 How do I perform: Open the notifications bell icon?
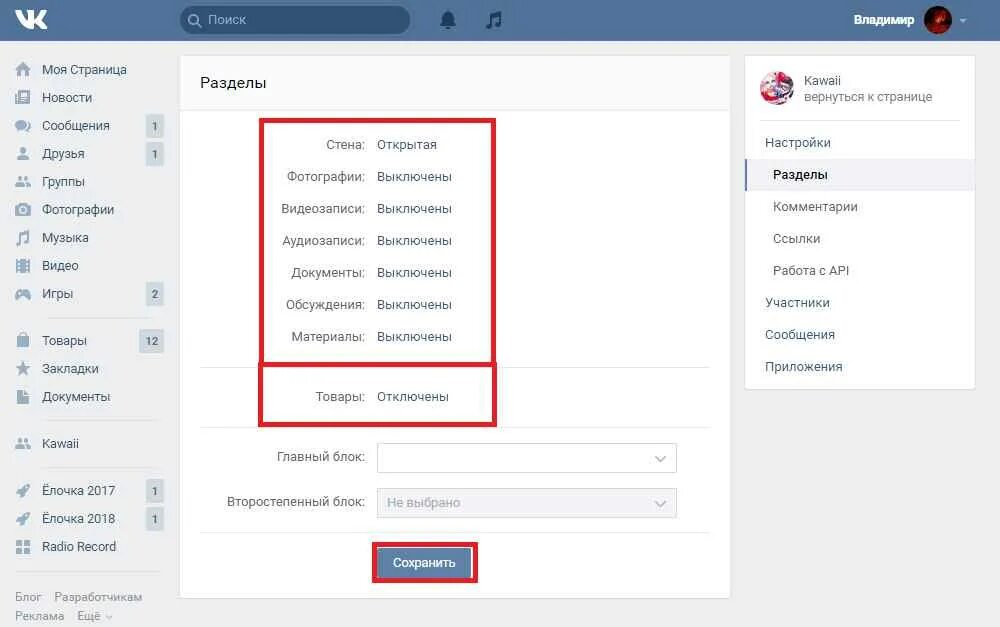coord(448,20)
